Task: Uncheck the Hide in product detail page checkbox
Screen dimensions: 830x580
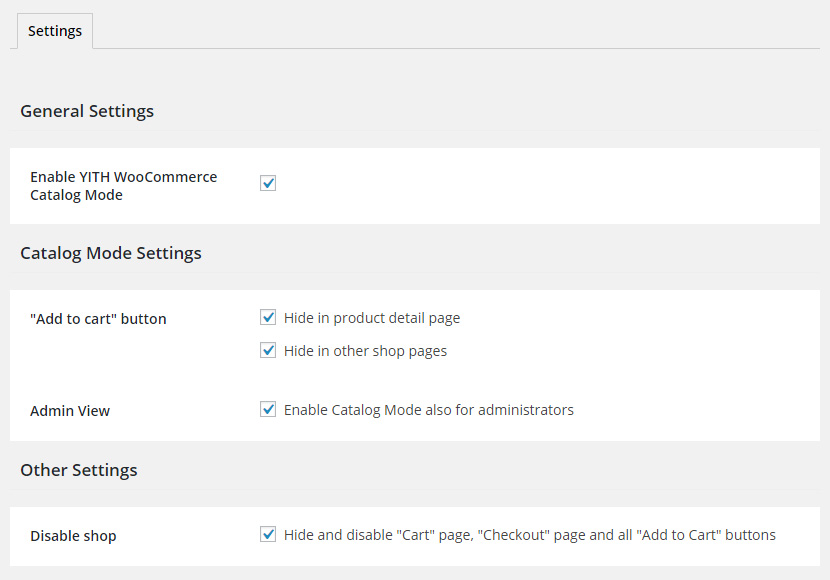Action: (x=268, y=317)
